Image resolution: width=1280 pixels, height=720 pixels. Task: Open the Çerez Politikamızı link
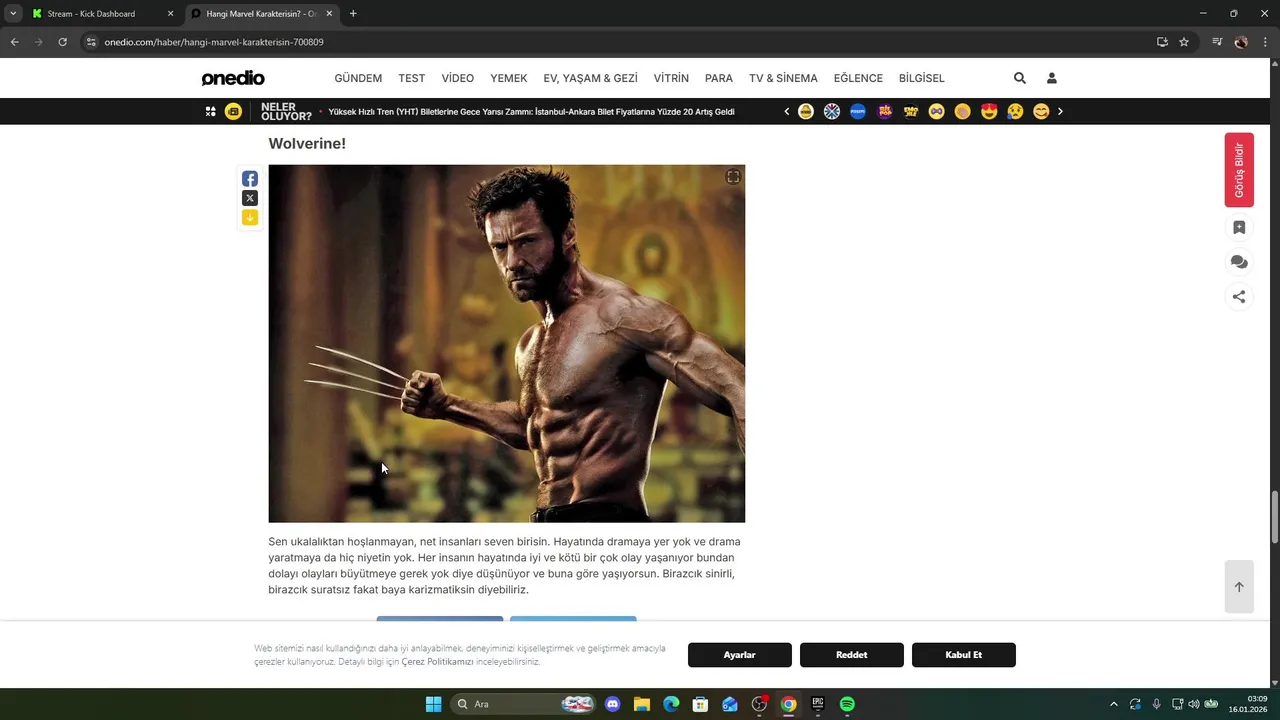pos(437,662)
